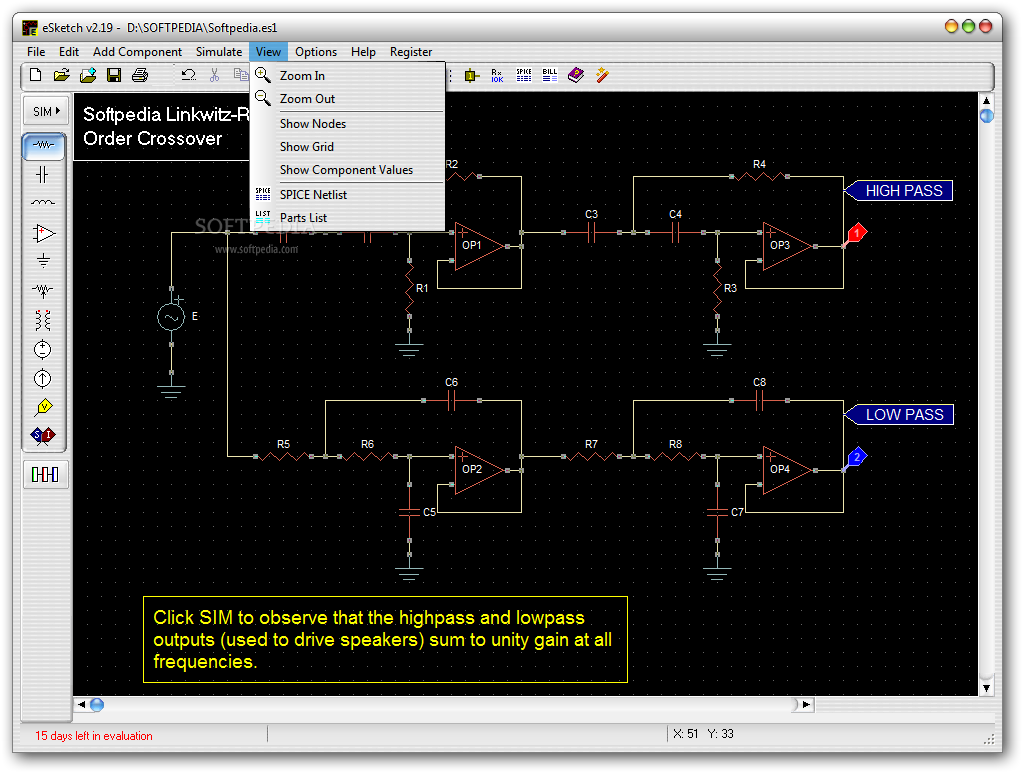Open the Edit menu
Screen dimensions: 1023x773
(x=69, y=52)
